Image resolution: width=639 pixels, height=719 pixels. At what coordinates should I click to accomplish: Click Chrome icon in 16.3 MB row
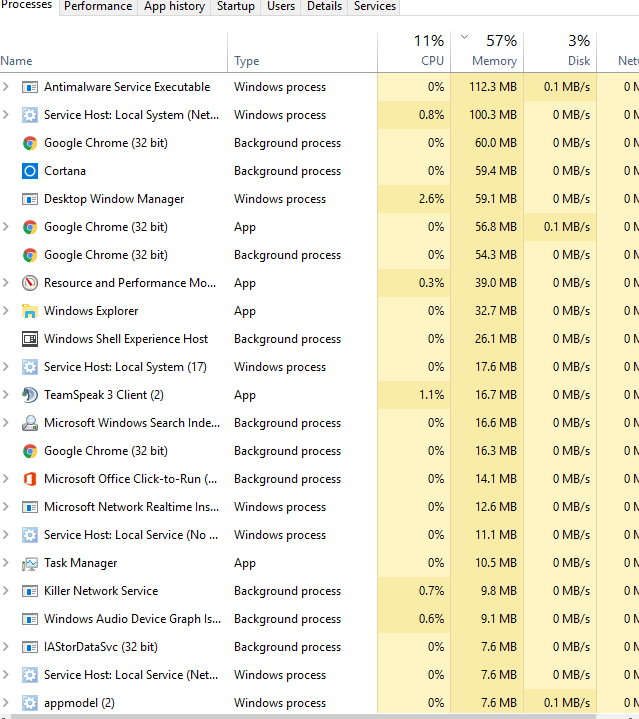(x=30, y=451)
